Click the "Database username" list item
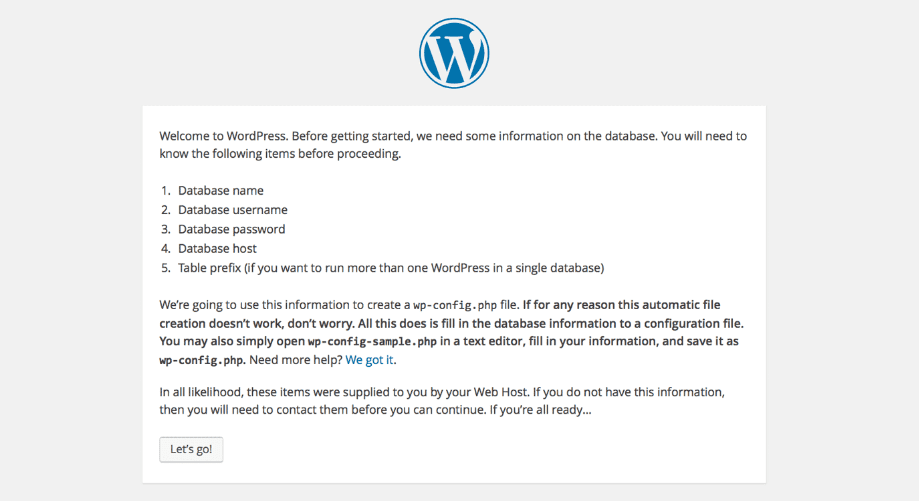Screen dimensions: 919x501 click(x=233, y=210)
